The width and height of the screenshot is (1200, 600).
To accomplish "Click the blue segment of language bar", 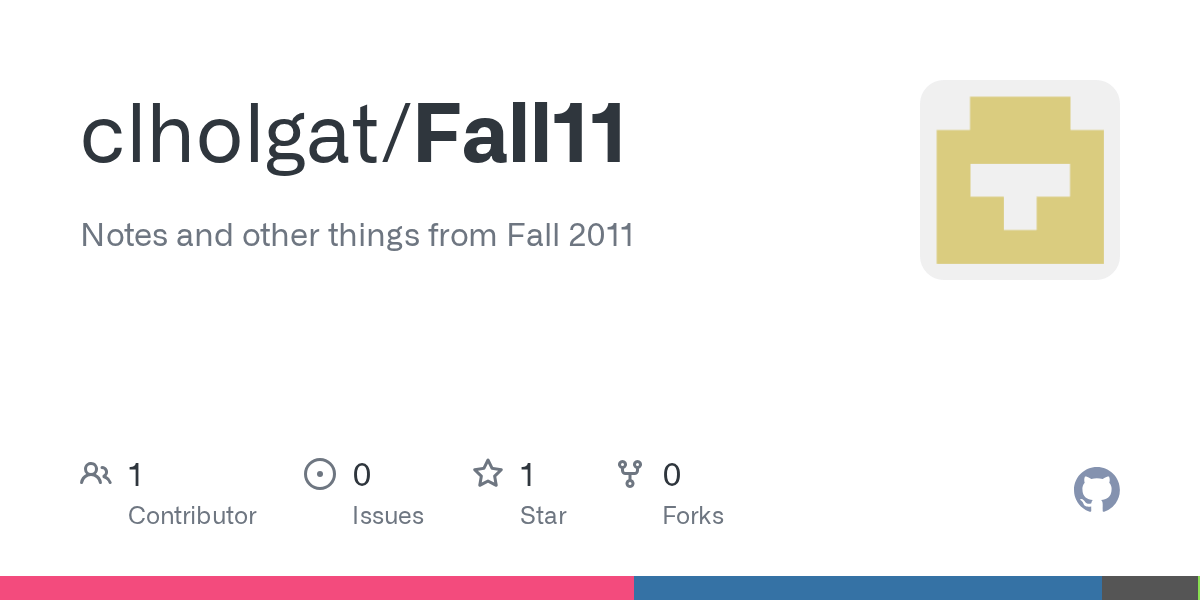I will coord(867,588).
